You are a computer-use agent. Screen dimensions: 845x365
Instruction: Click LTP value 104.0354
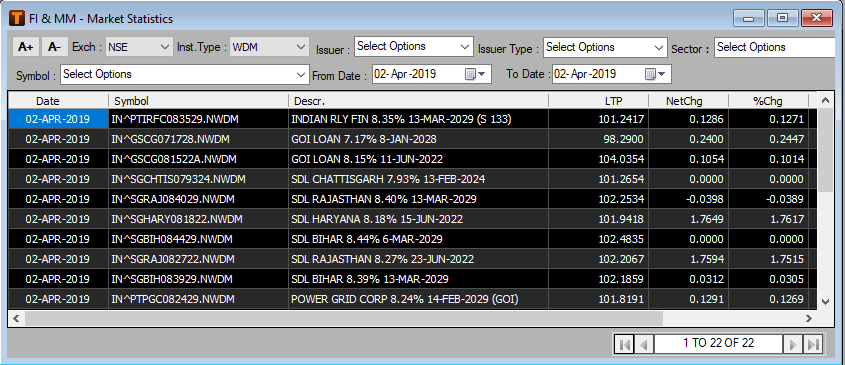tap(621, 159)
